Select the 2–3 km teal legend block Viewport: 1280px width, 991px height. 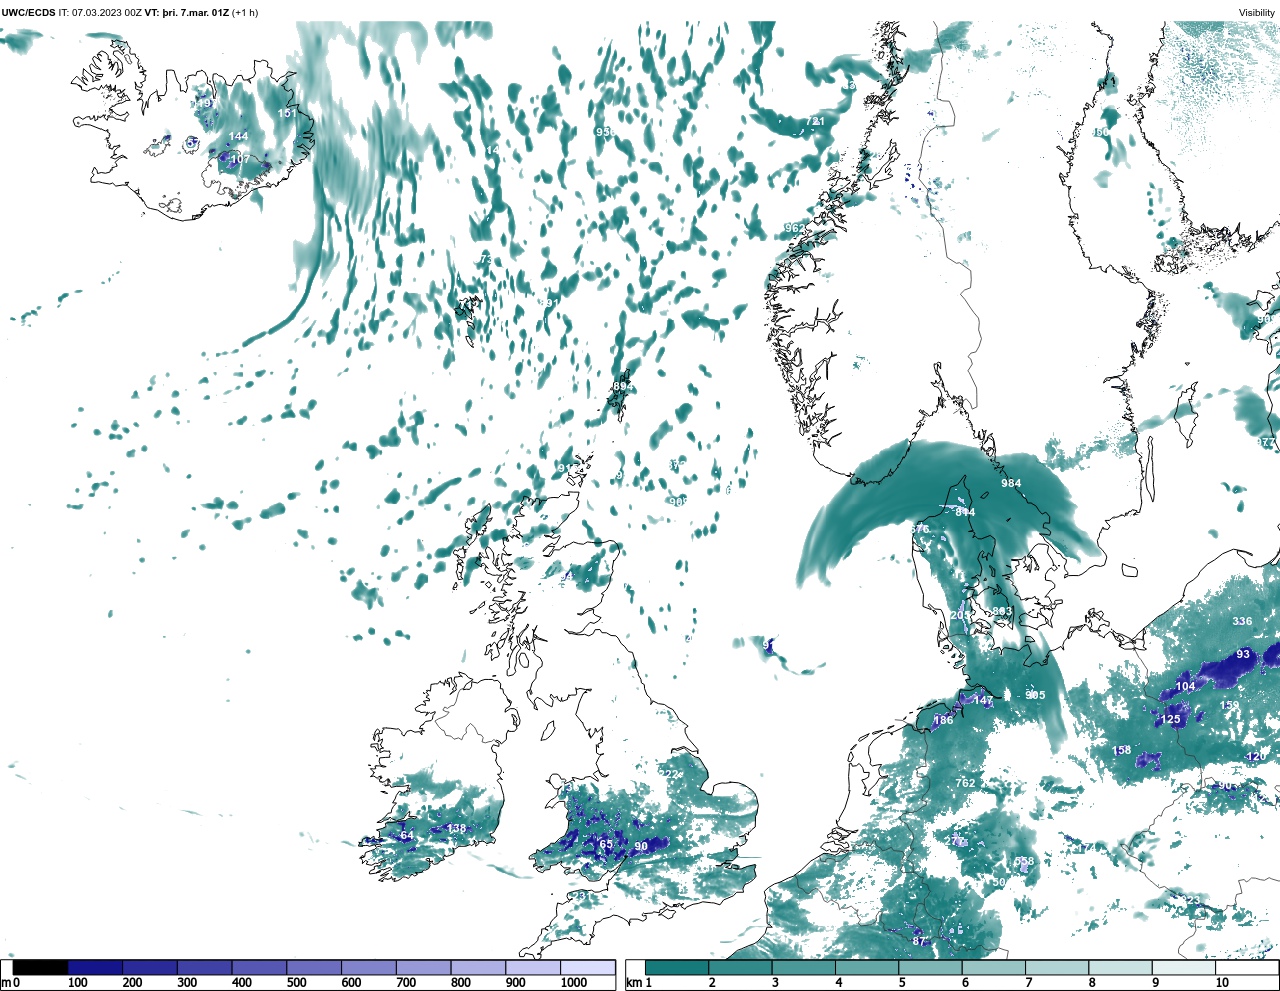click(x=740, y=968)
